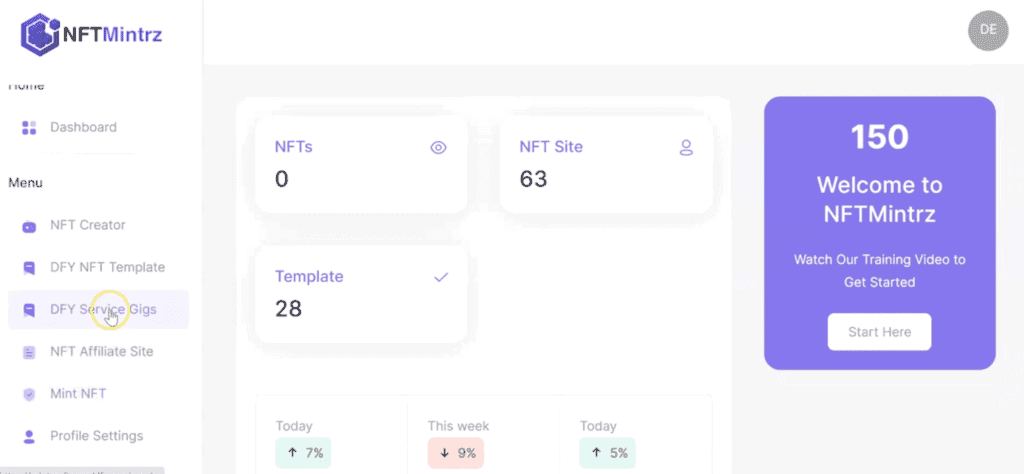Open the Dashboard menu item
The height and width of the screenshot is (474, 1024).
click(83, 127)
